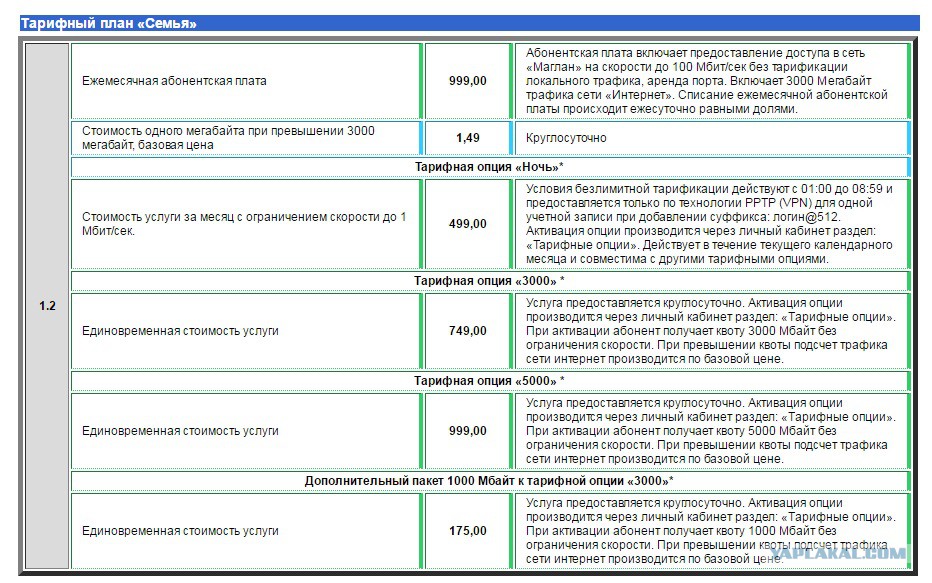Click the 1,49 per-megabyte price

[x=468, y=138]
